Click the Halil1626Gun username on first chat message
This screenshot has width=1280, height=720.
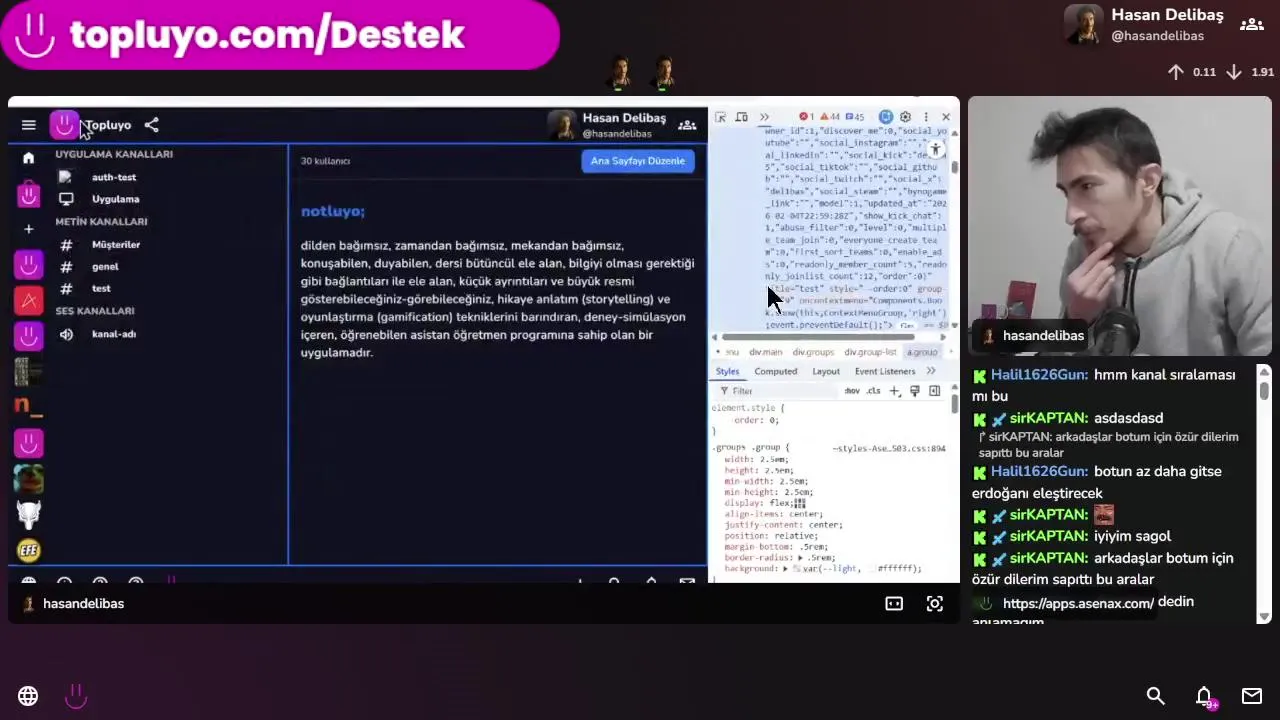[1039, 375]
